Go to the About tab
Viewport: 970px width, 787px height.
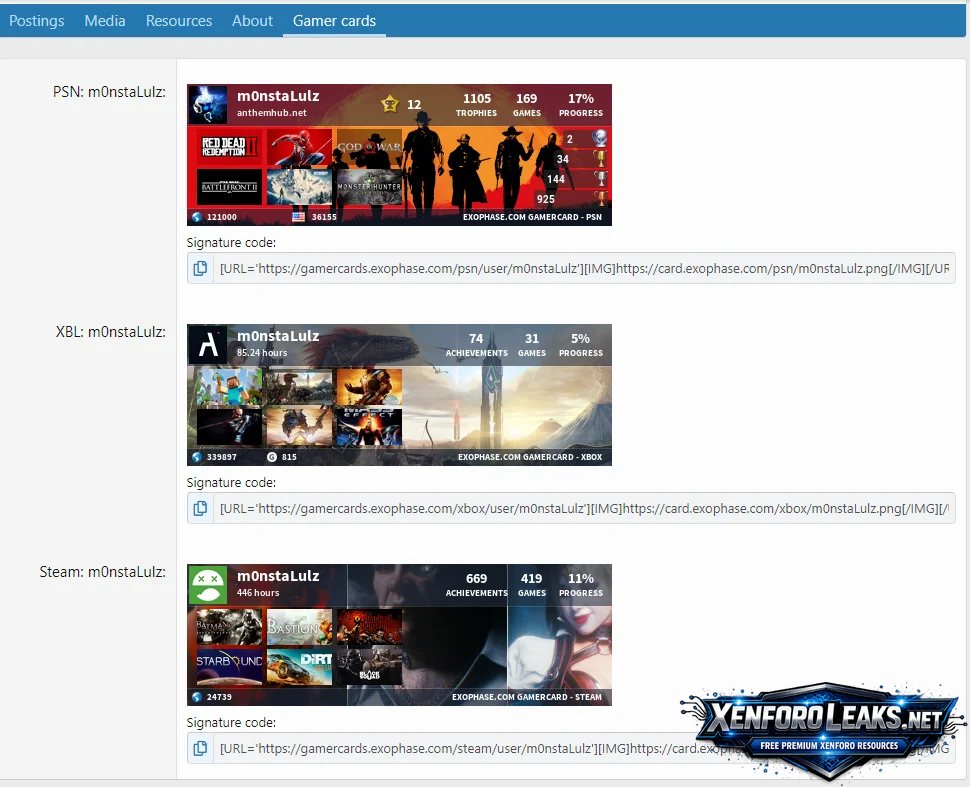(252, 20)
